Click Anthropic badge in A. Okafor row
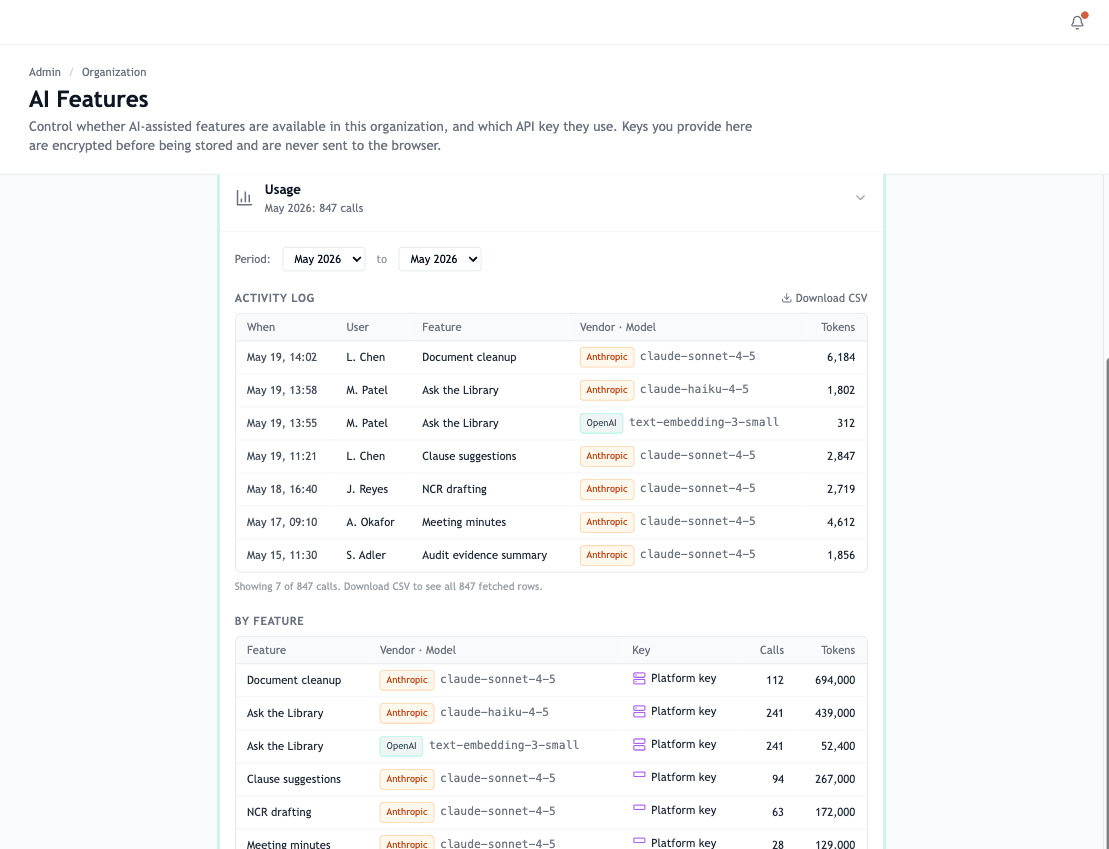Image resolution: width=1109 pixels, height=849 pixels. (x=607, y=522)
